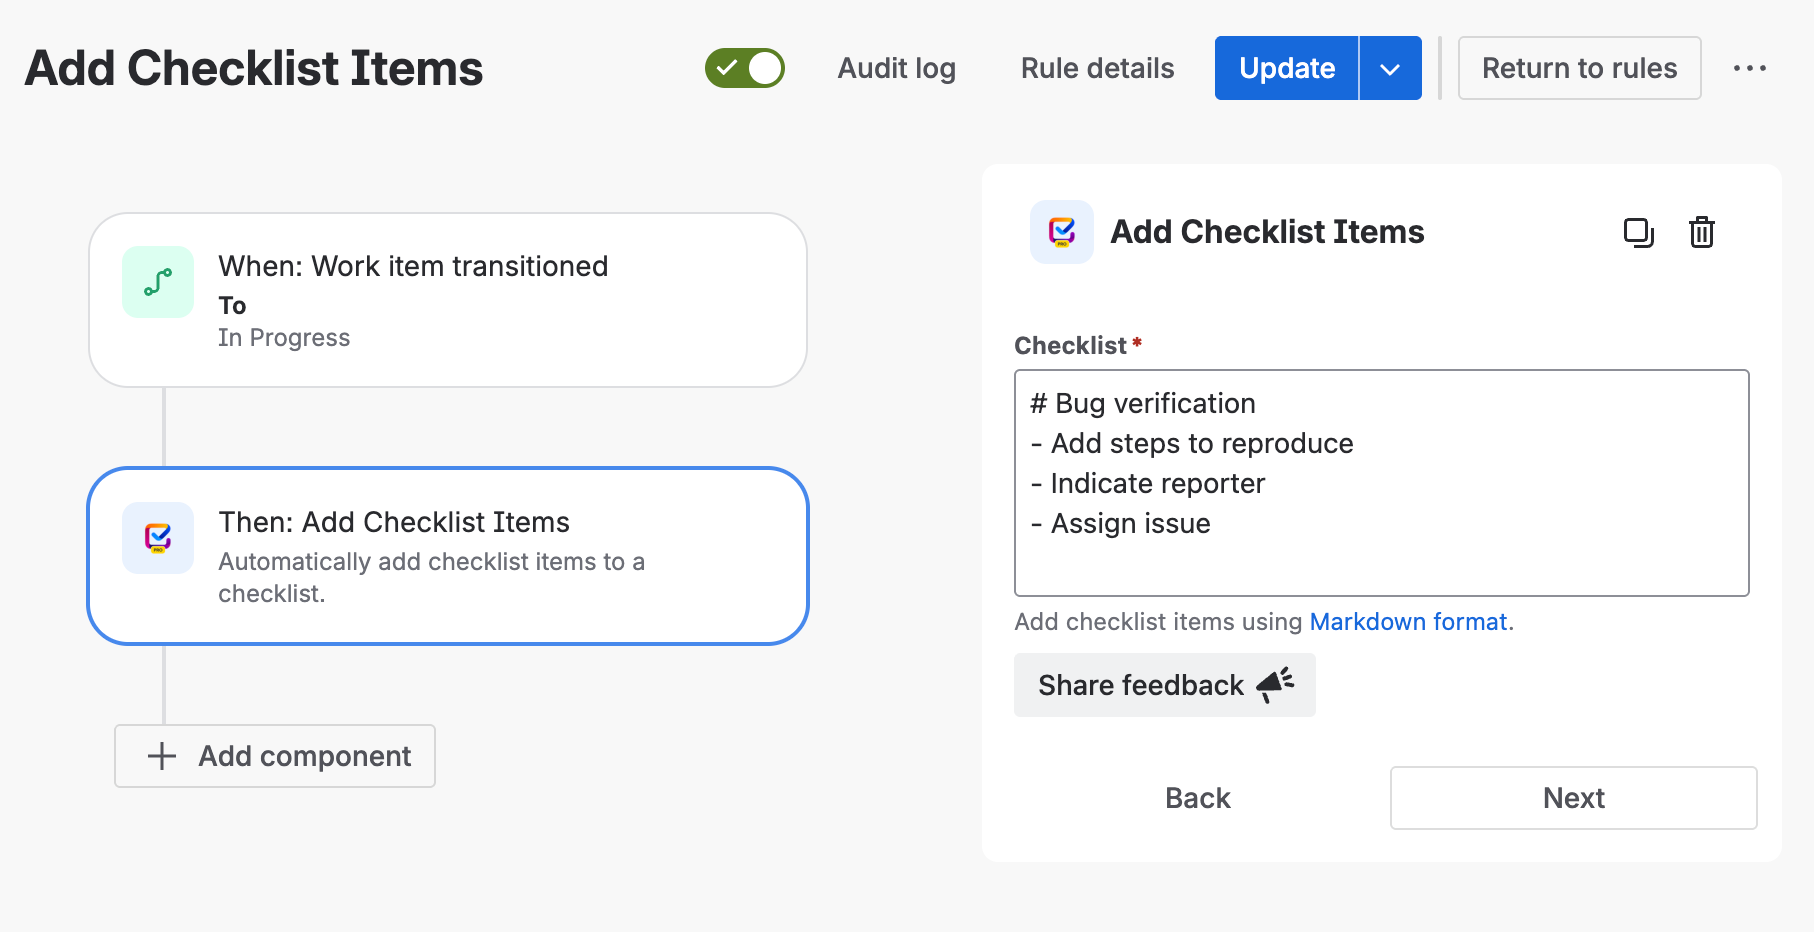Click the checklist icon in Then card

pyautogui.click(x=158, y=538)
